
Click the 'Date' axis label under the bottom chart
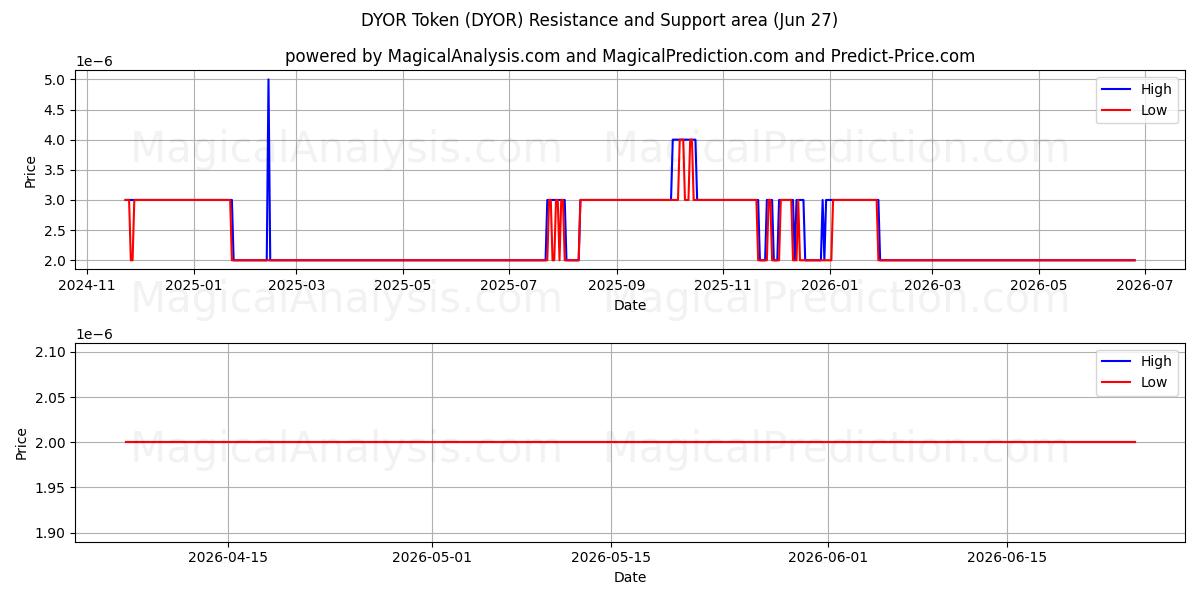click(x=630, y=577)
